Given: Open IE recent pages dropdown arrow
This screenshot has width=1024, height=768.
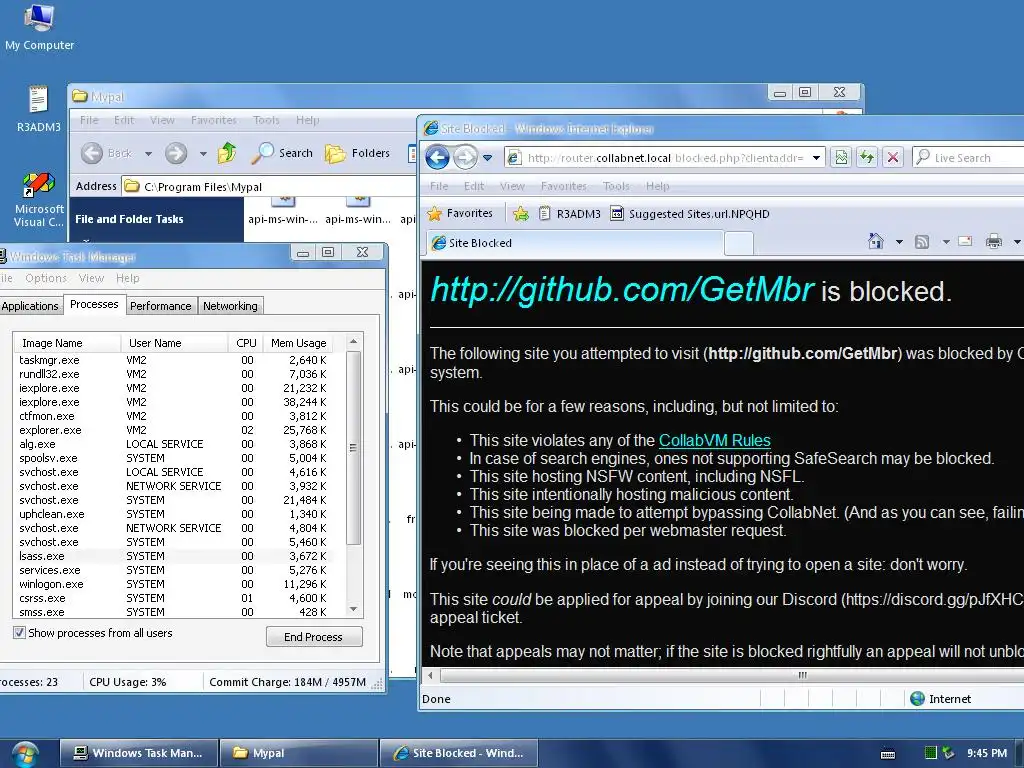Looking at the screenshot, I should point(487,157).
